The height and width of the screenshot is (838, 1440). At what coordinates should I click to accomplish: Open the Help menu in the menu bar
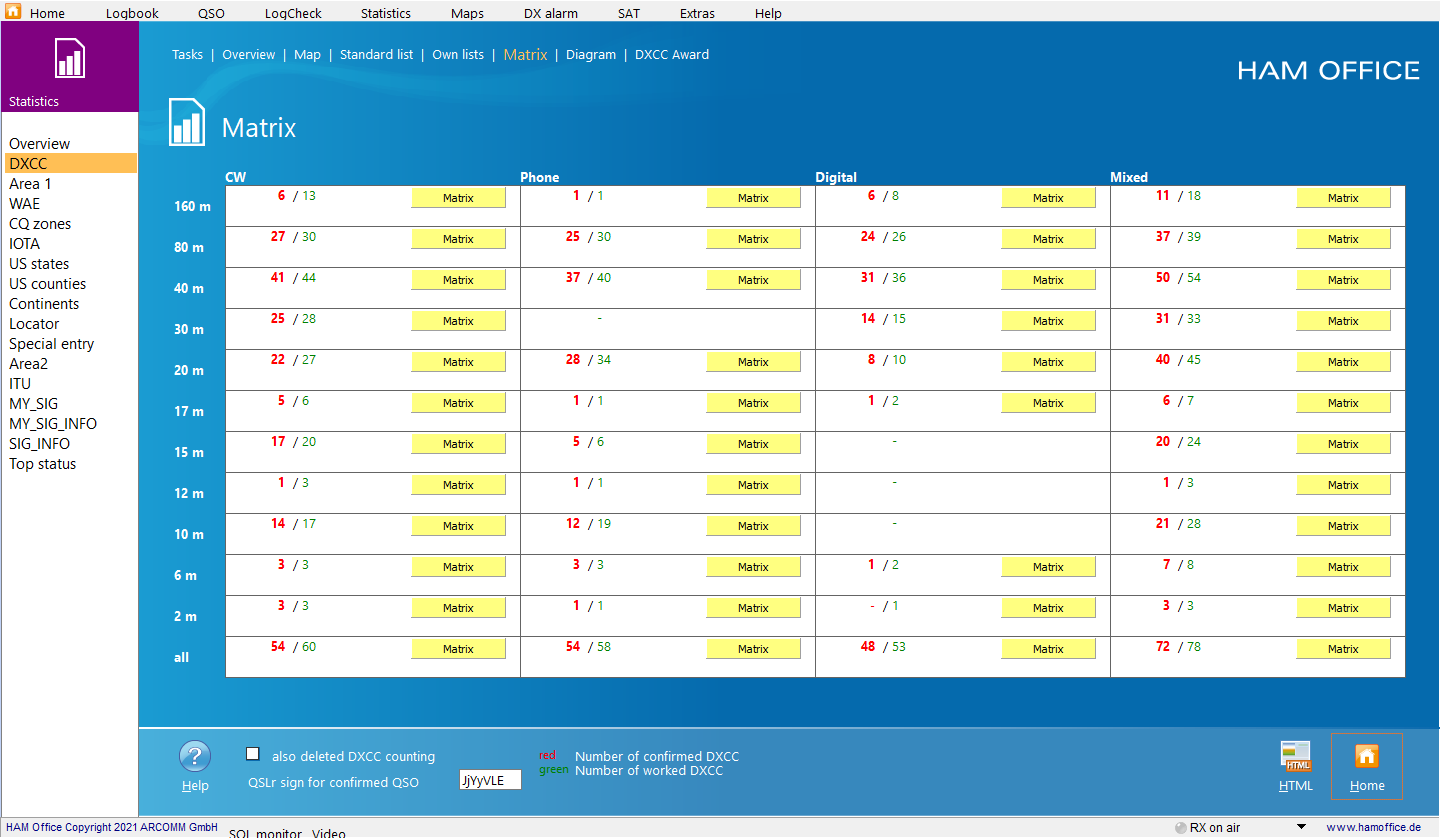click(768, 13)
